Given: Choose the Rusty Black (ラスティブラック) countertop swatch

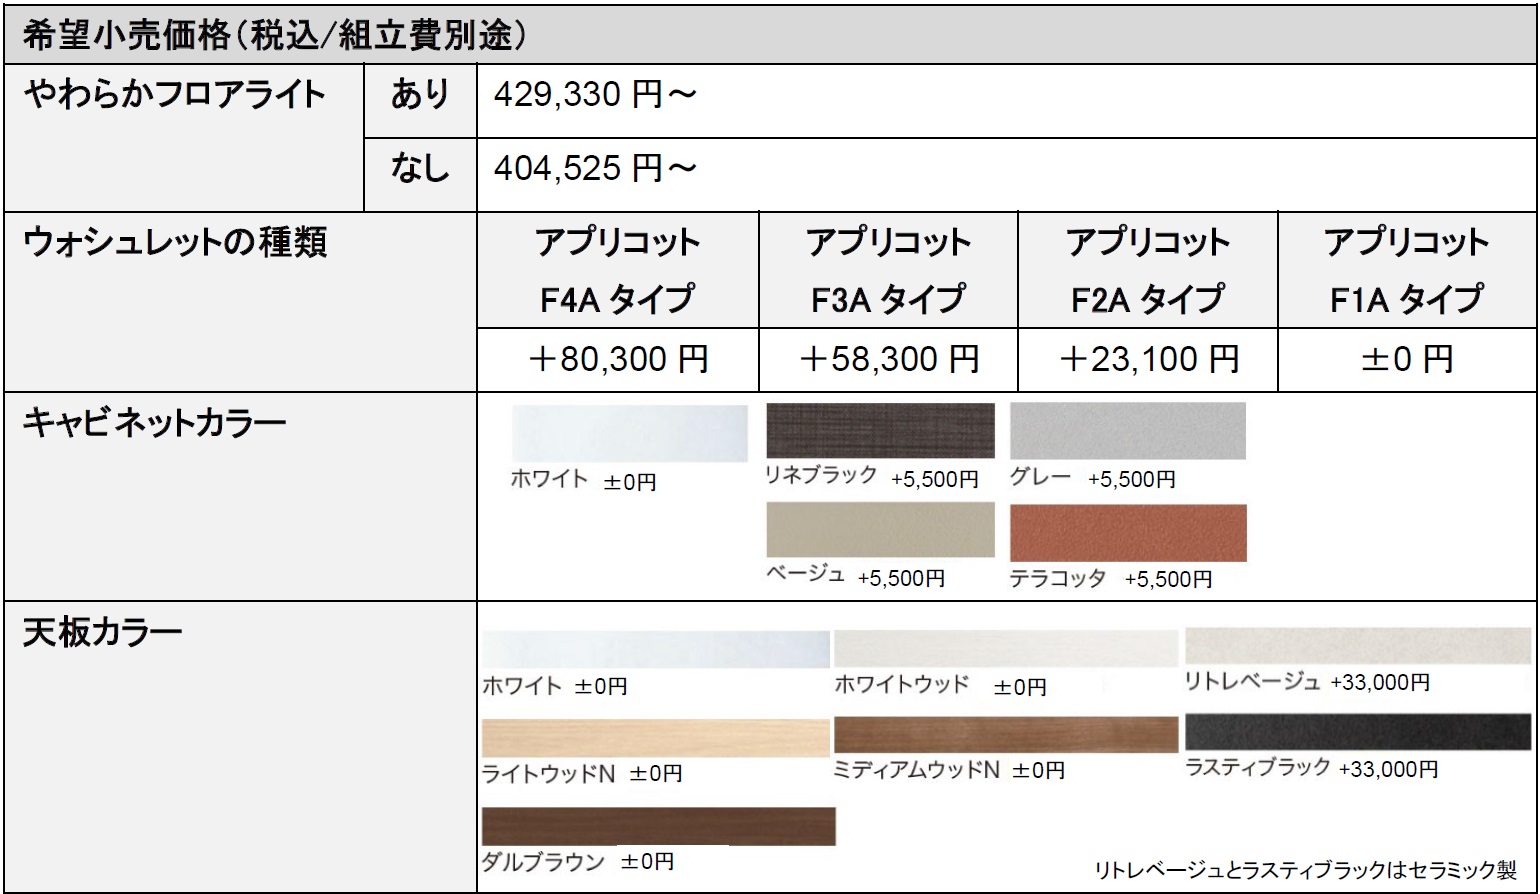Looking at the screenshot, I should (1357, 731).
